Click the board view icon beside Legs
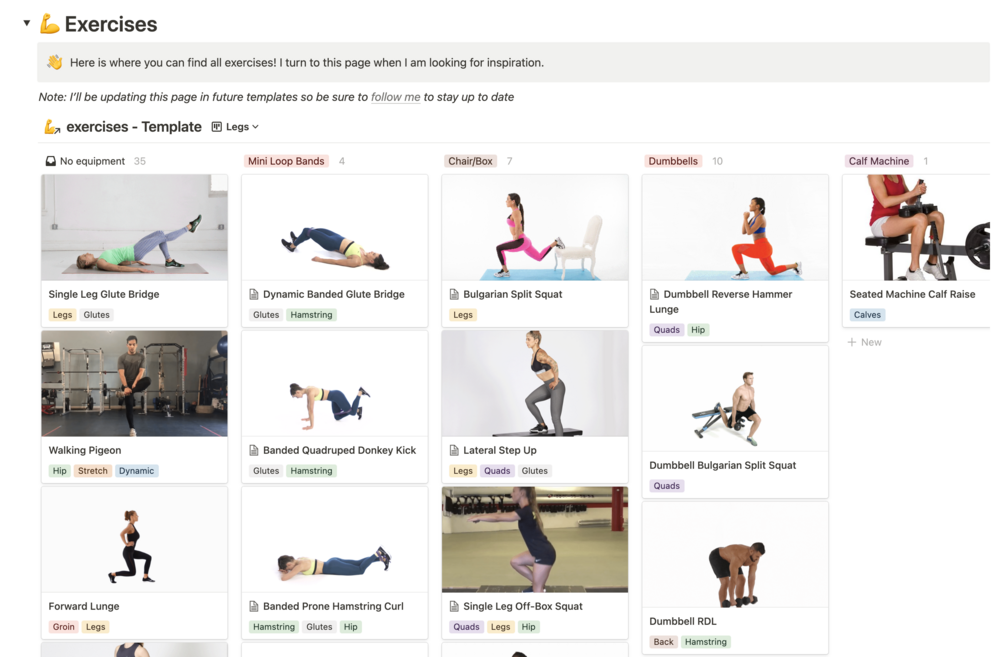The width and height of the screenshot is (1005, 657). point(217,127)
